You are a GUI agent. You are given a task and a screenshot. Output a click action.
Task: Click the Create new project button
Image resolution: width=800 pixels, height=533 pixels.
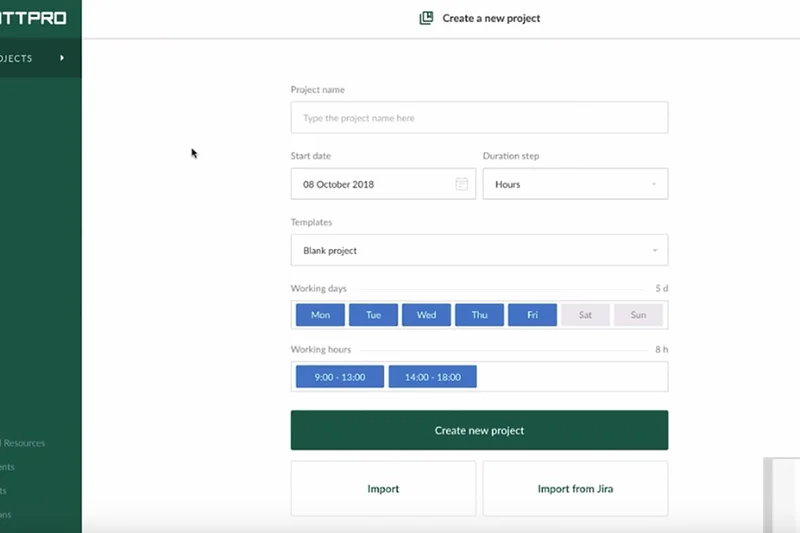coord(479,430)
